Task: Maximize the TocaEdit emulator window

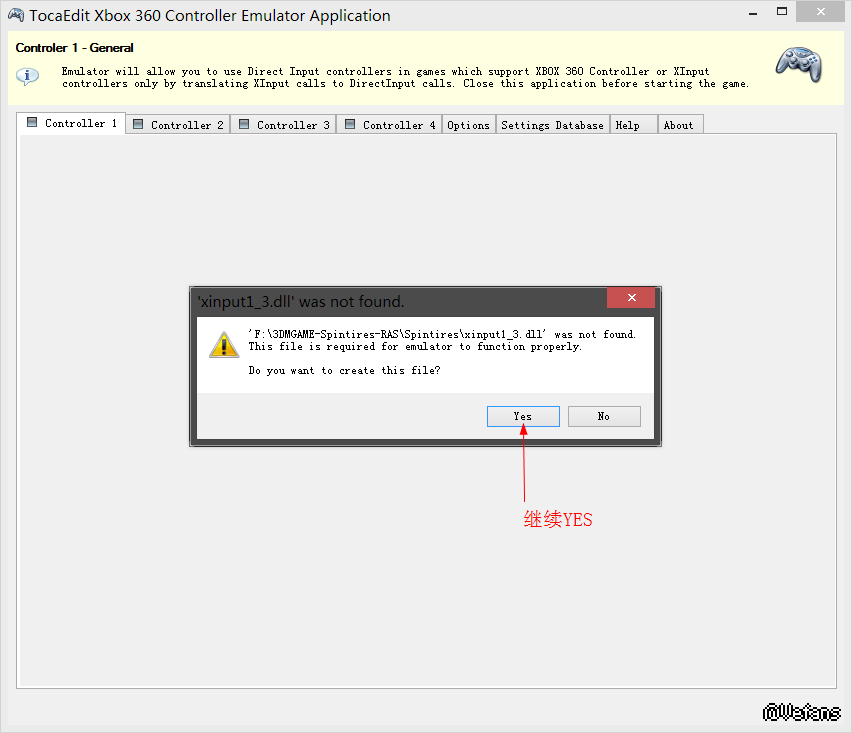Action: (x=781, y=12)
